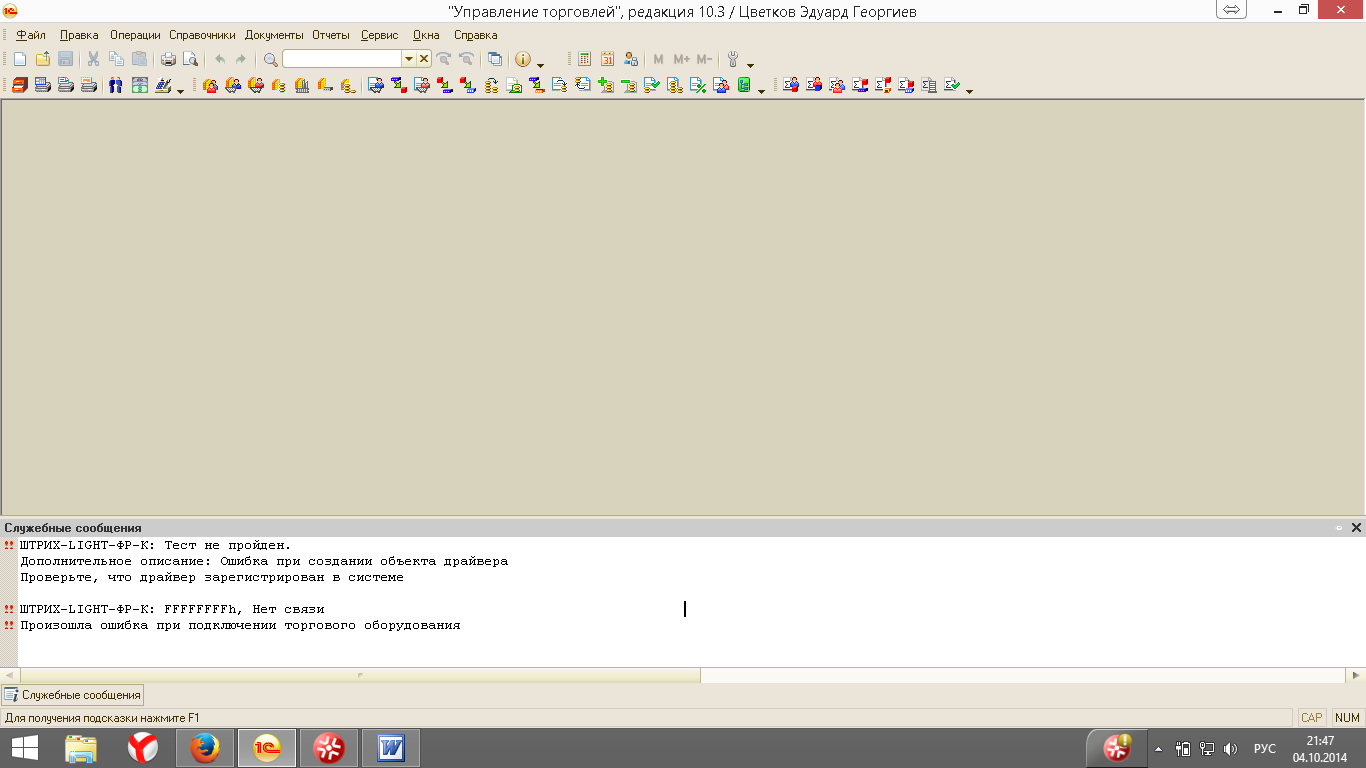Expand the search field dropdown arrow
The image size is (1366, 768).
point(408,59)
